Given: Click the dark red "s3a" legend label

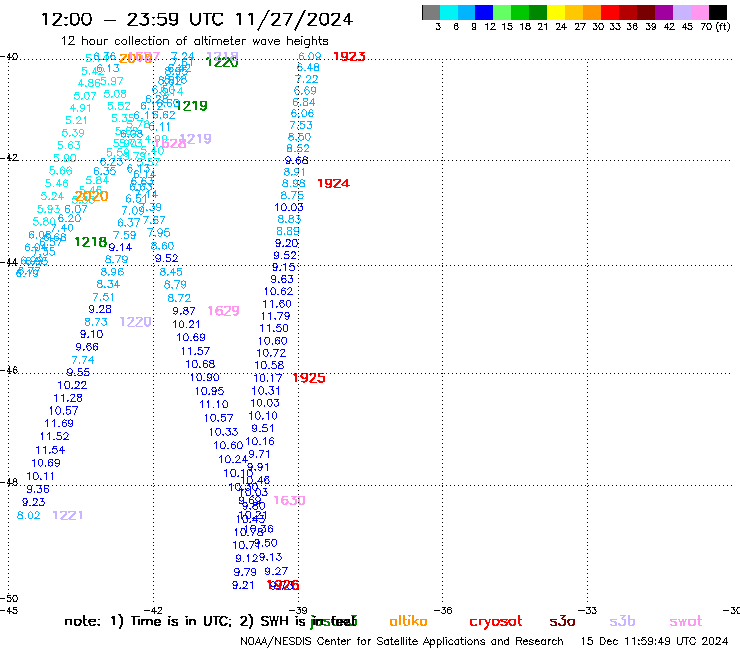Looking at the screenshot, I should tap(562, 621).
